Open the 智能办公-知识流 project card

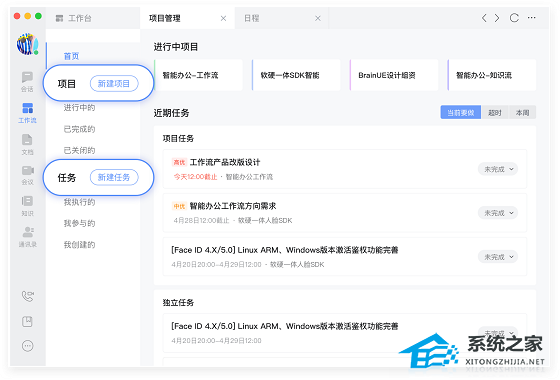tap(491, 75)
